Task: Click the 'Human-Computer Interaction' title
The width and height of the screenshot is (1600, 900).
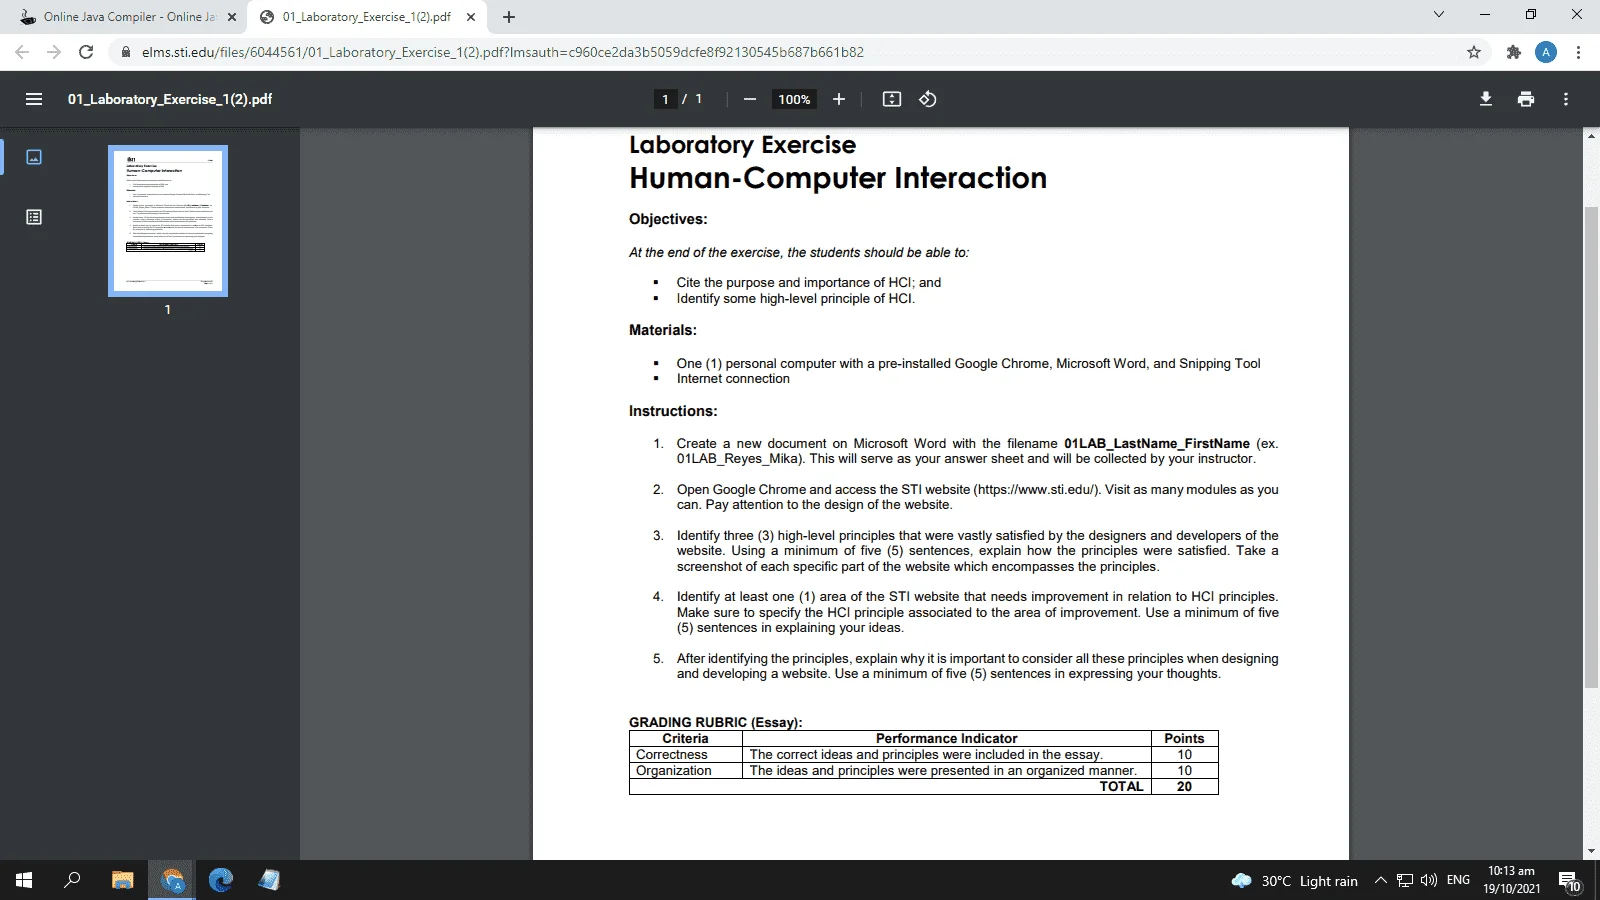Action: [838, 178]
